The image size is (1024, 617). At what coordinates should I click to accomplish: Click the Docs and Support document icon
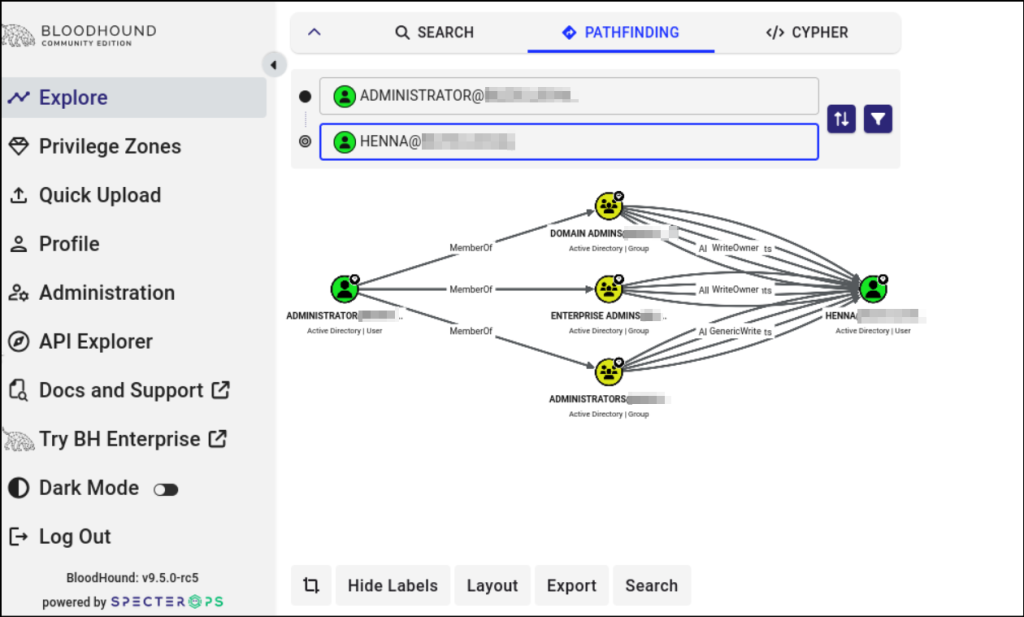18,390
